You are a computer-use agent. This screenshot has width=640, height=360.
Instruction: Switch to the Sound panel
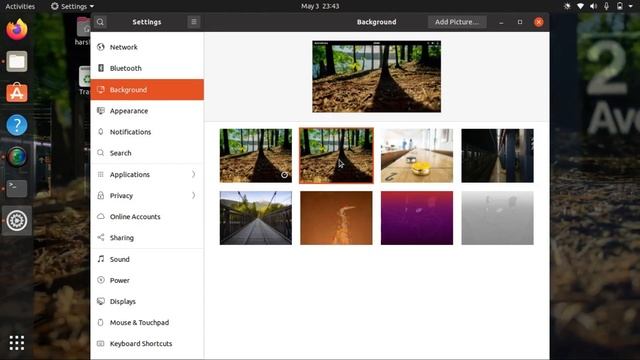tap(147, 259)
